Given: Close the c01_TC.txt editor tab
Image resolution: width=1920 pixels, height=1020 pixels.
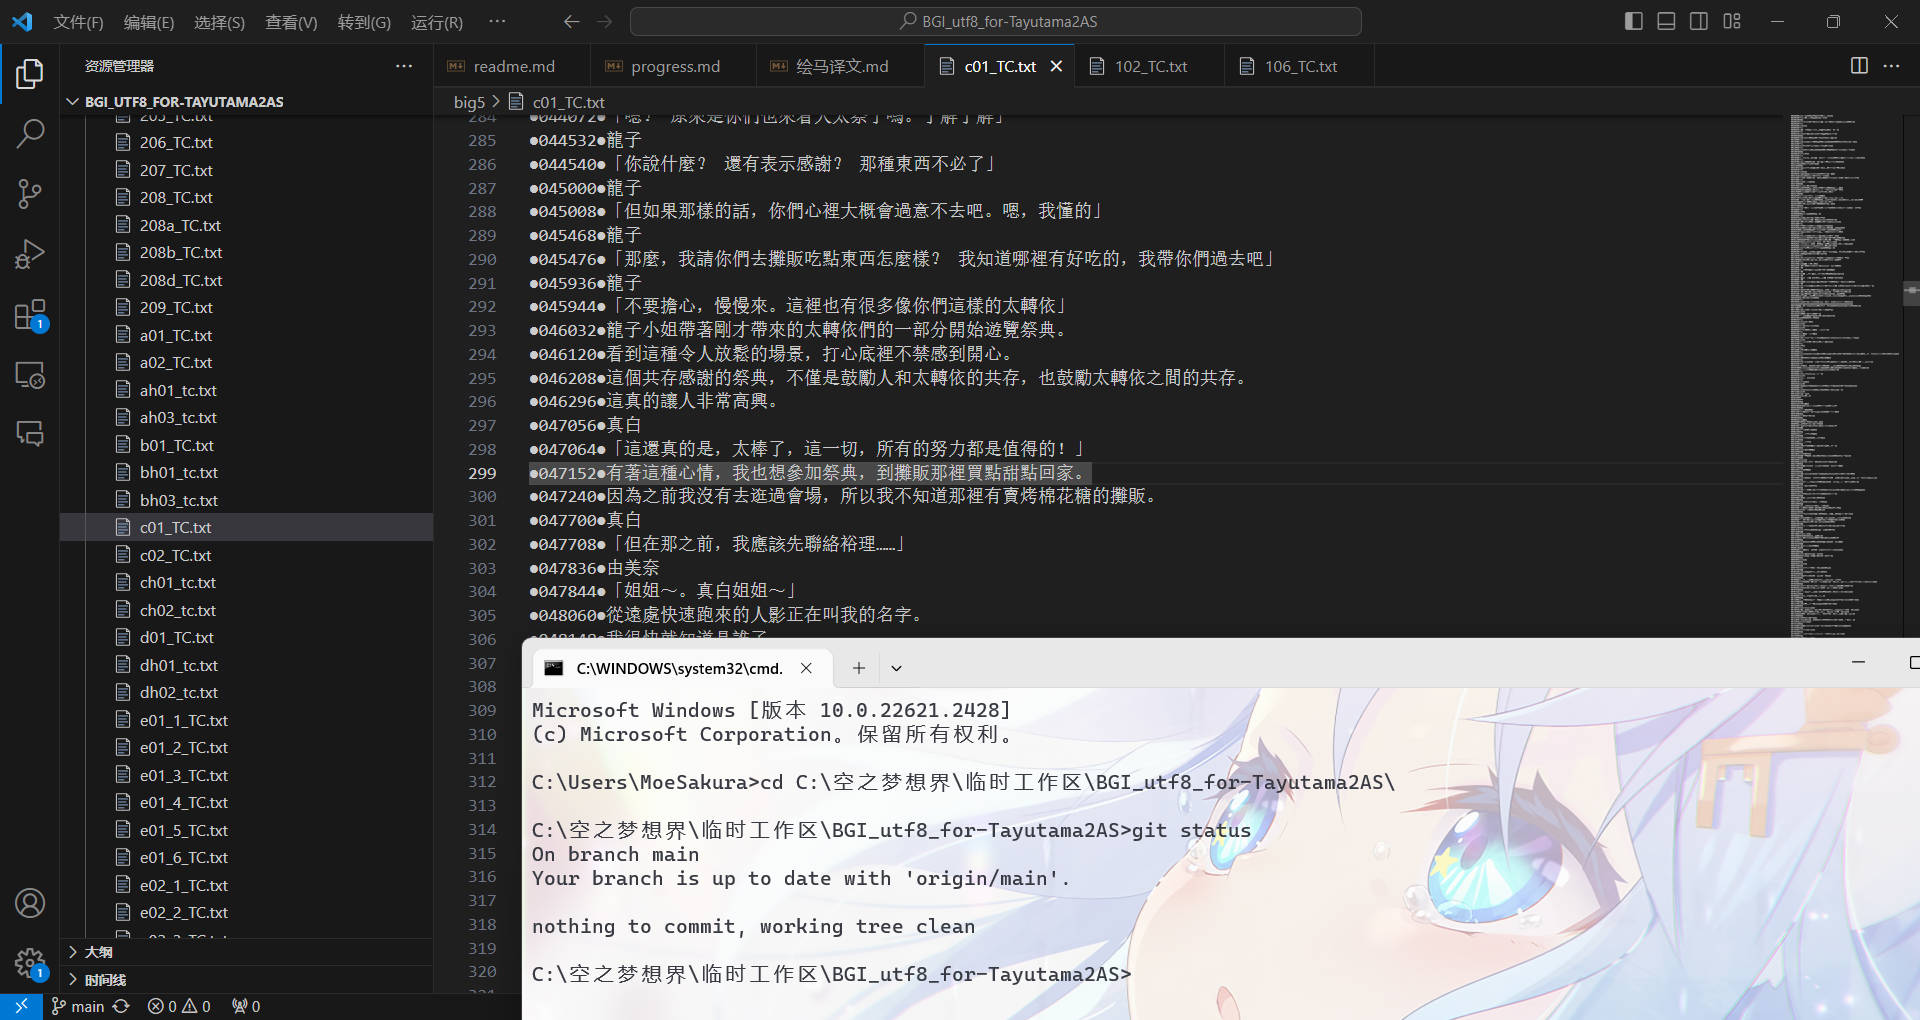Looking at the screenshot, I should tap(1056, 67).
